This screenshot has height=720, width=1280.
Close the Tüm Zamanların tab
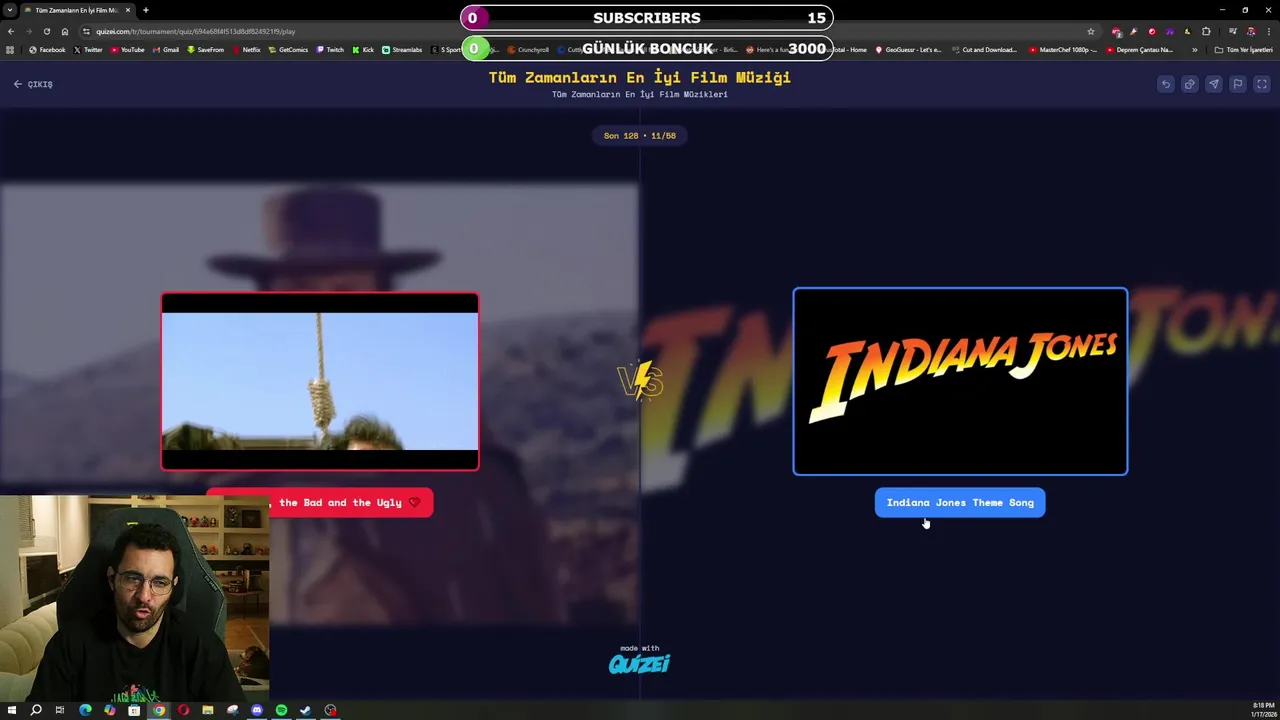click(128, 10)
